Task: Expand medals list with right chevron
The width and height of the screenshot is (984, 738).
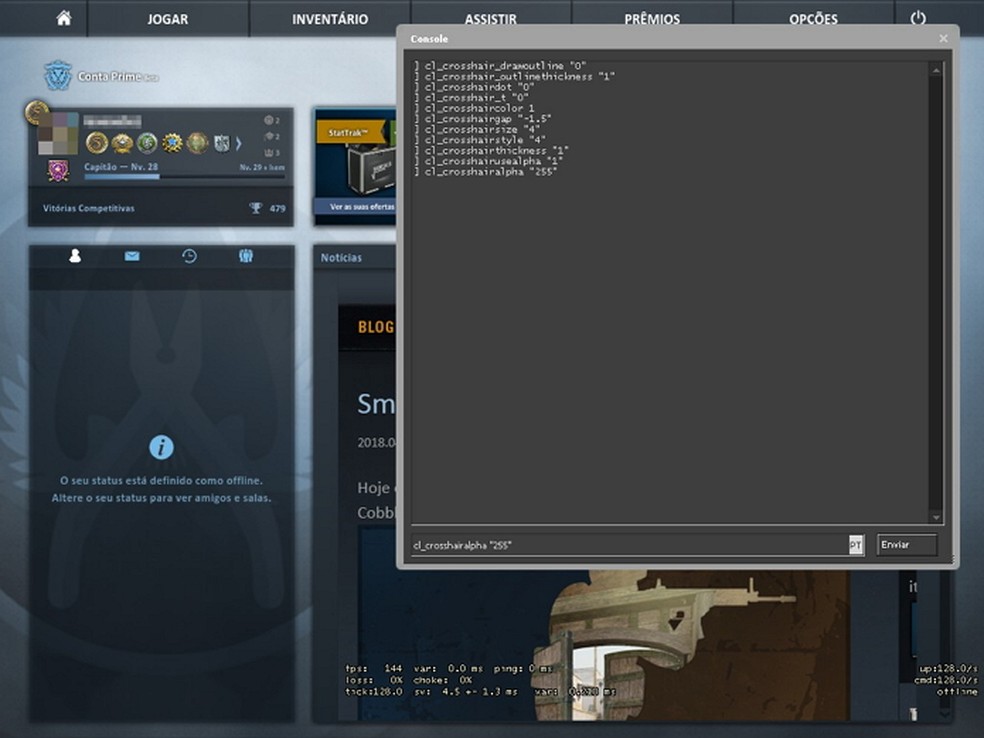Action: 239,143
